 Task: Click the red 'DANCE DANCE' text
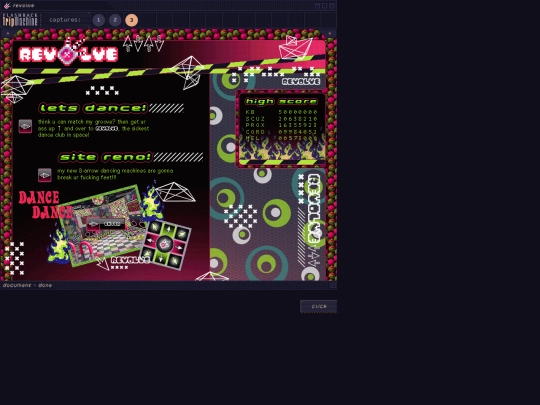[x=45, y=205]
